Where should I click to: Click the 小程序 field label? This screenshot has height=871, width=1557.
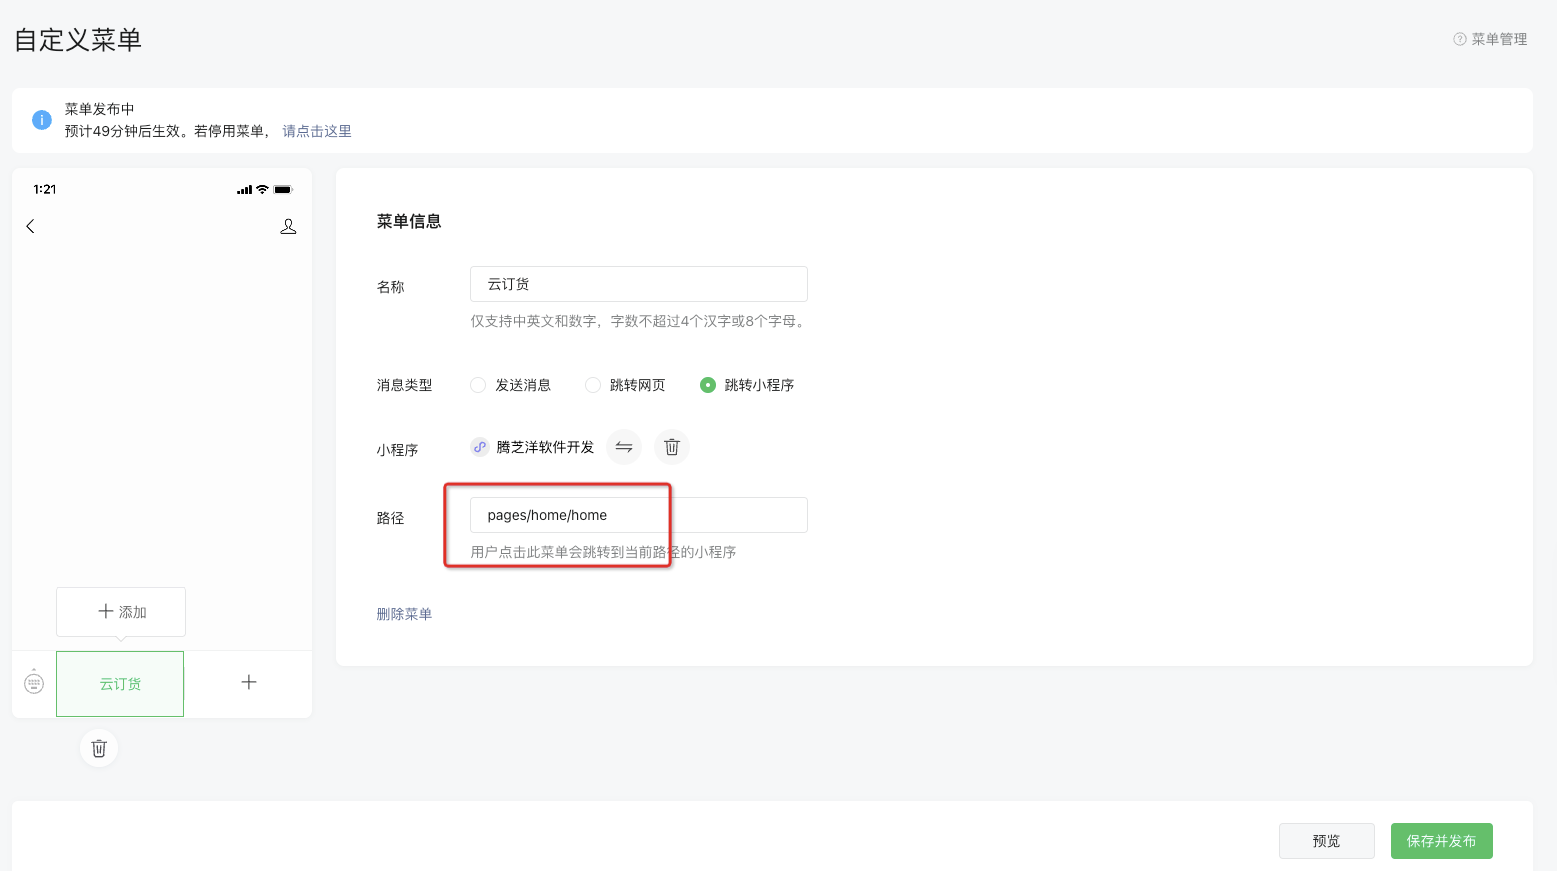397,450
